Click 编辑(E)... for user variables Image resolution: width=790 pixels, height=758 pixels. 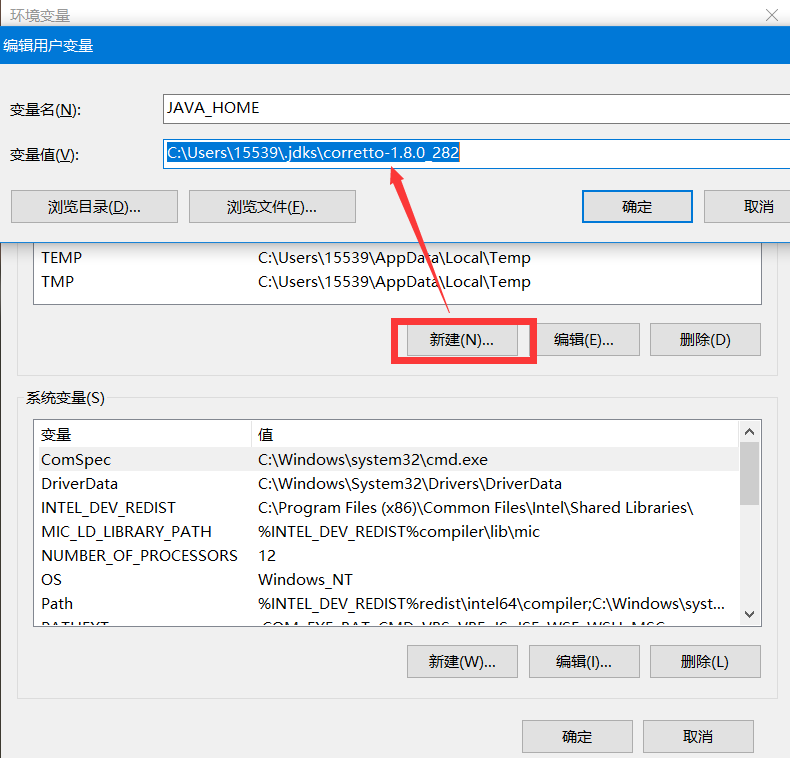[x=584, y=340]
